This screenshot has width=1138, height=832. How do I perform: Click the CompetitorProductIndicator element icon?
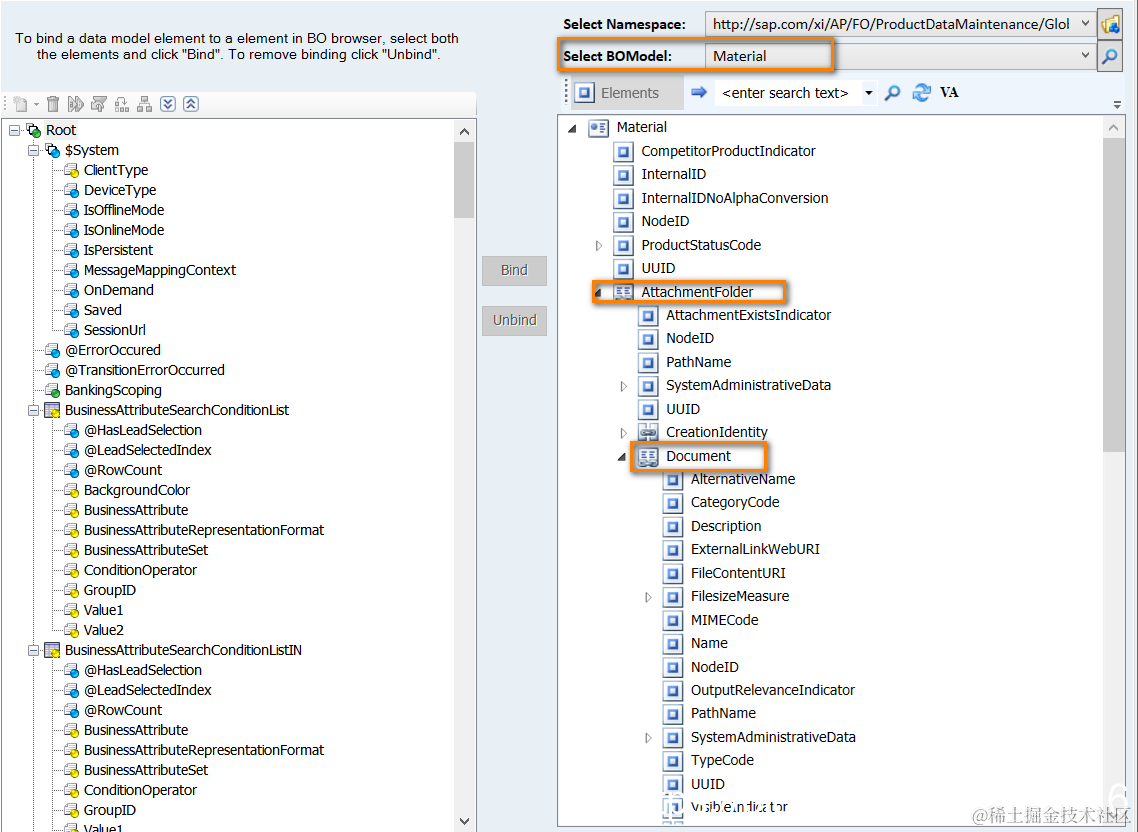(623, 152)
